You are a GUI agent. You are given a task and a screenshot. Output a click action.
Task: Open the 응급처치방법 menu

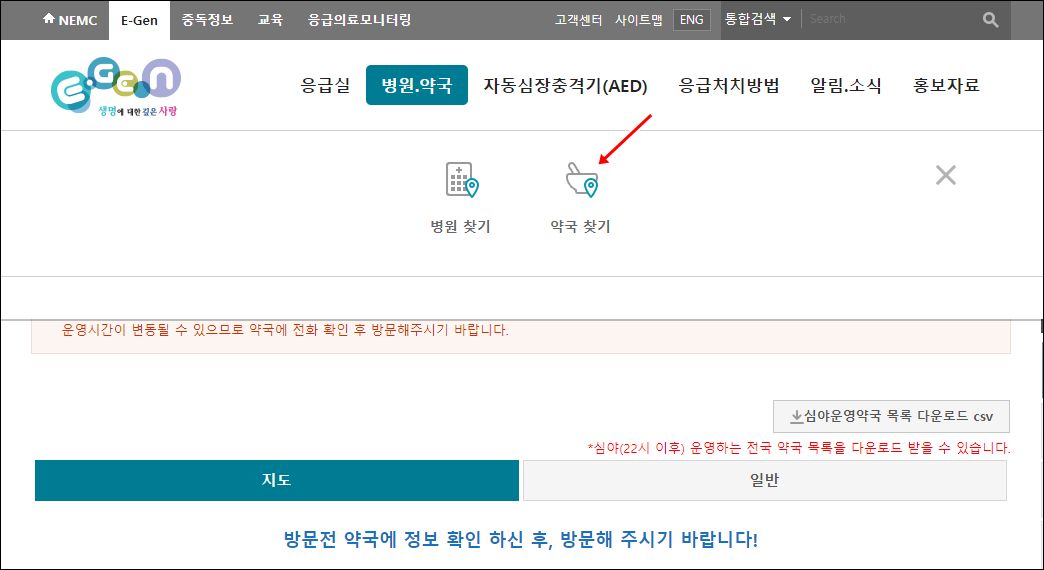pyautogui.click(x=729, y=85)
